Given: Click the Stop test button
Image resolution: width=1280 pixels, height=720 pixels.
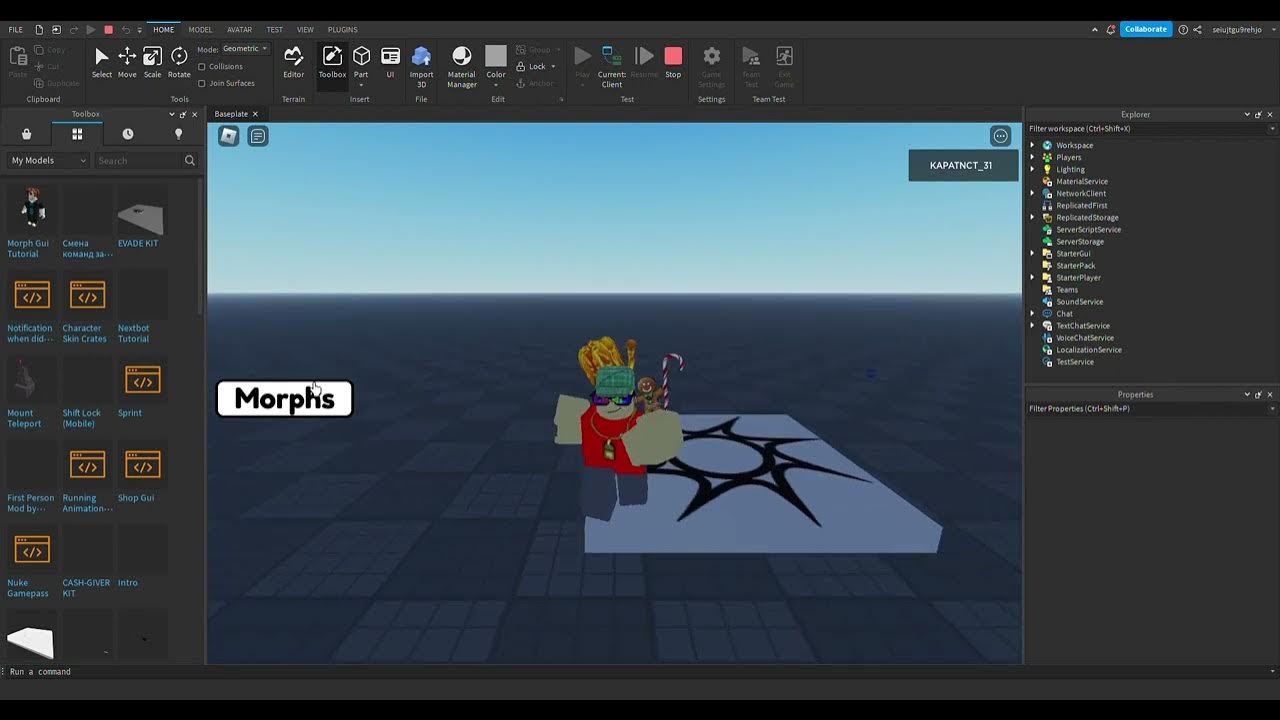Looking at the screenshot, I should 673,62.
